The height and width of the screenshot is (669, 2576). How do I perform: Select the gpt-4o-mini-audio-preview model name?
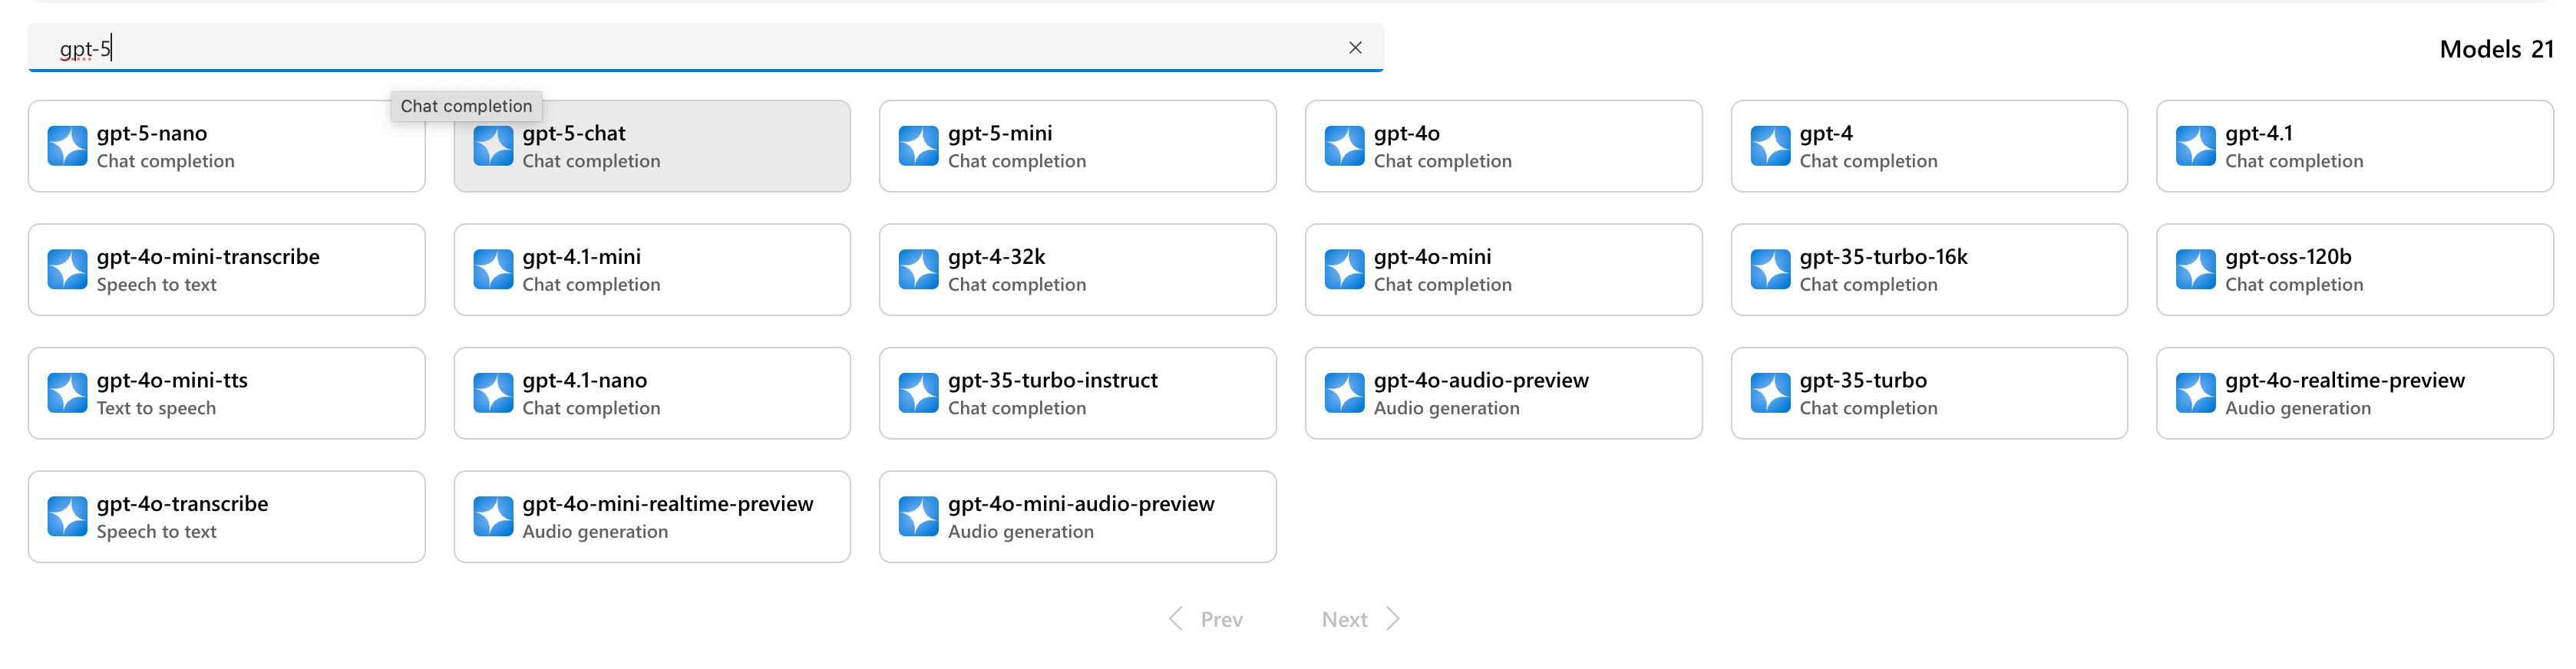1081,504
